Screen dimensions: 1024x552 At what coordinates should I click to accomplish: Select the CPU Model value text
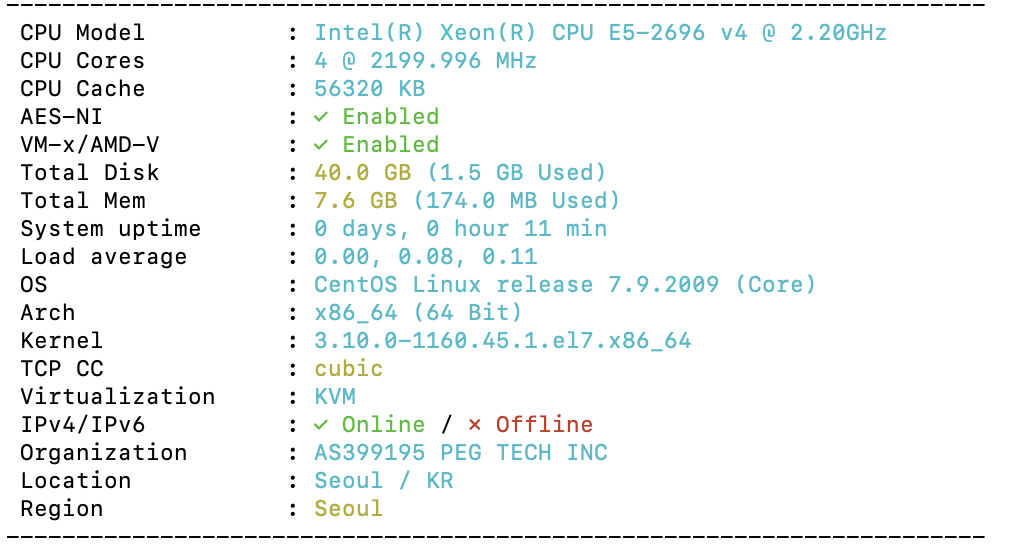tap(600, 33)
